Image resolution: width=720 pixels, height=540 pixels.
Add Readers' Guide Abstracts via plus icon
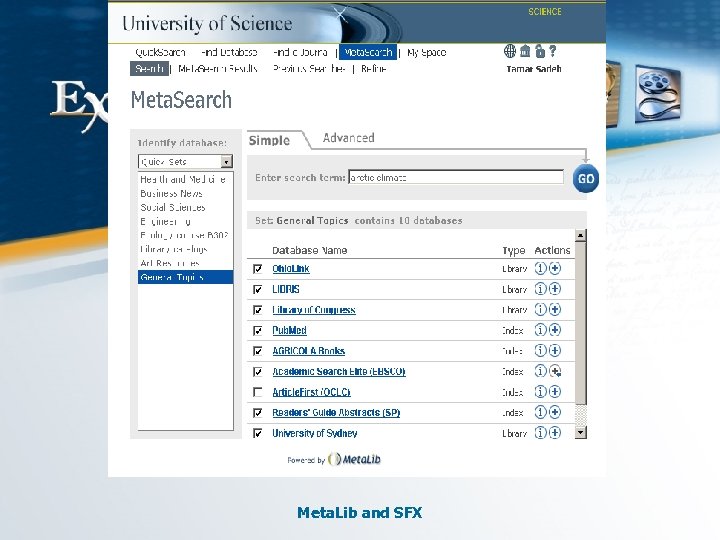pyautogui.click(x=555, y=412)
